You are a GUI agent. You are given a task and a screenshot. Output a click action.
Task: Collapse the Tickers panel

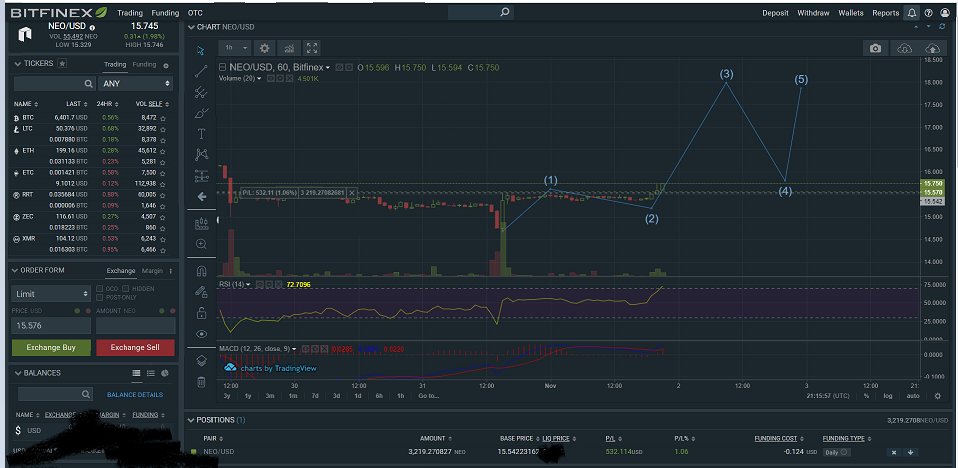(18, 64)
